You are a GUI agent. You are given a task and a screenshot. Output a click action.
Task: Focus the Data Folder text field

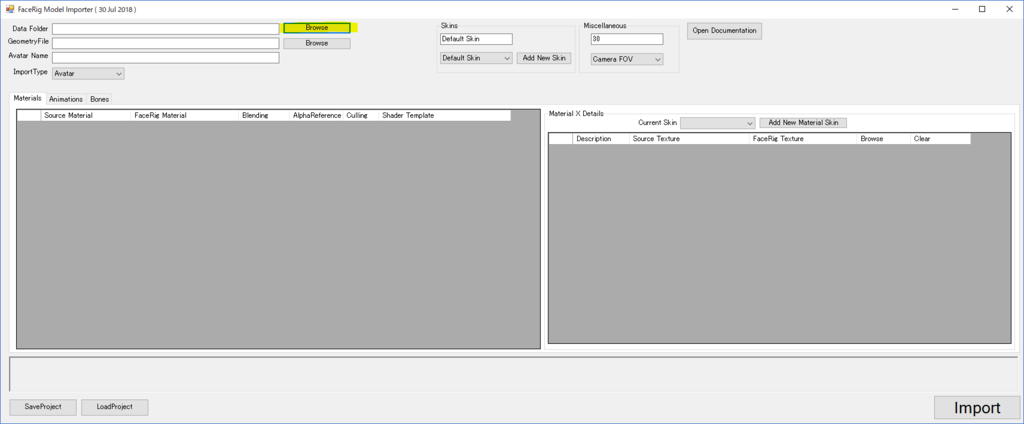click(x=166, y=29)
